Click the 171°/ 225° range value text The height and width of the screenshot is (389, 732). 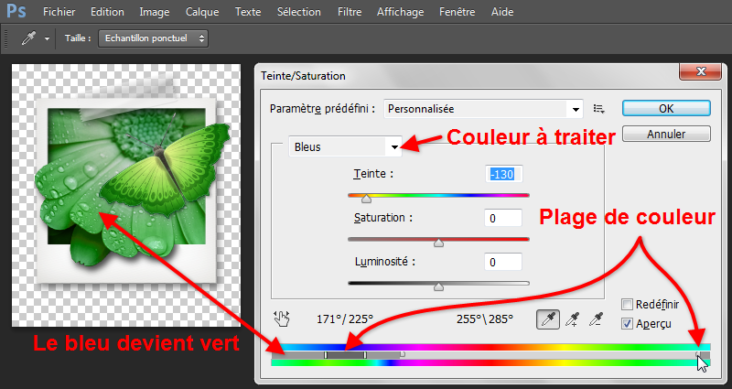click(345, 319)
